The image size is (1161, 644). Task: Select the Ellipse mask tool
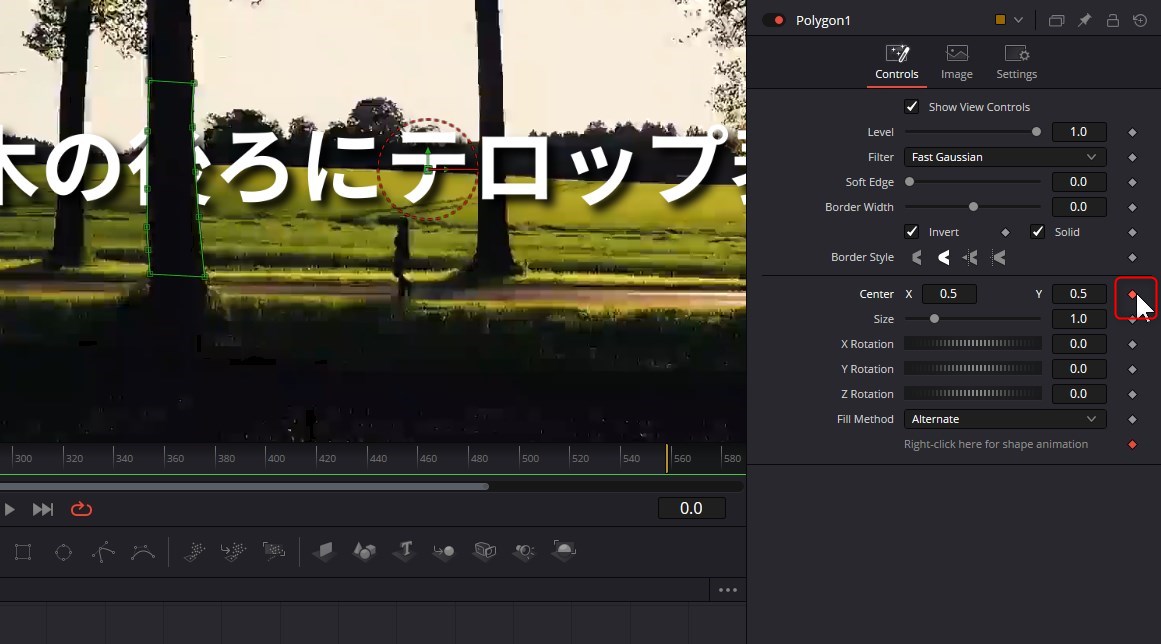point(63,551)
